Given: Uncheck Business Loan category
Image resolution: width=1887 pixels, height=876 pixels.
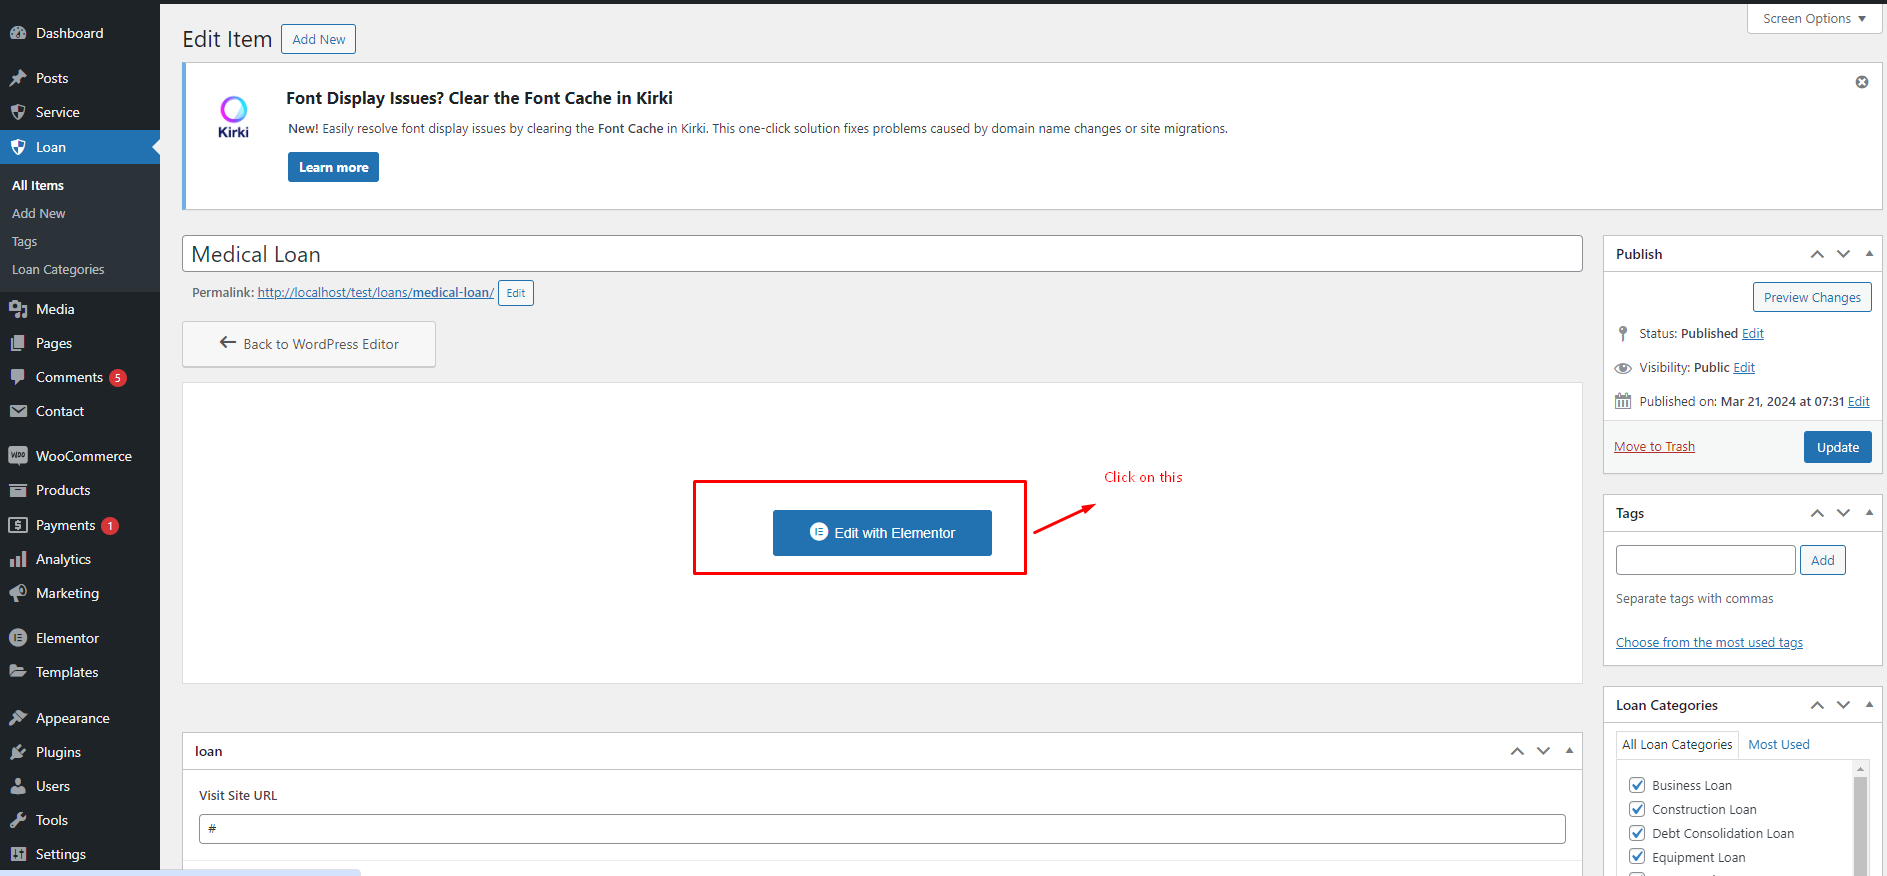Looking at the screenshot, I should 1637,785.
